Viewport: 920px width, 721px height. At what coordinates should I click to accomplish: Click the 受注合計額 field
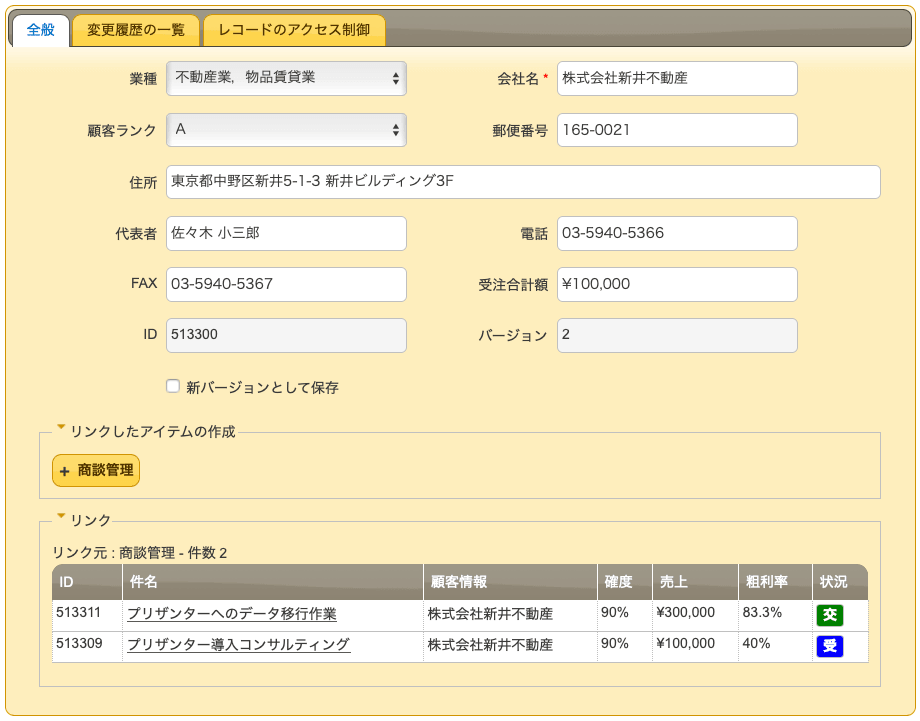click(x=677, y=285)
